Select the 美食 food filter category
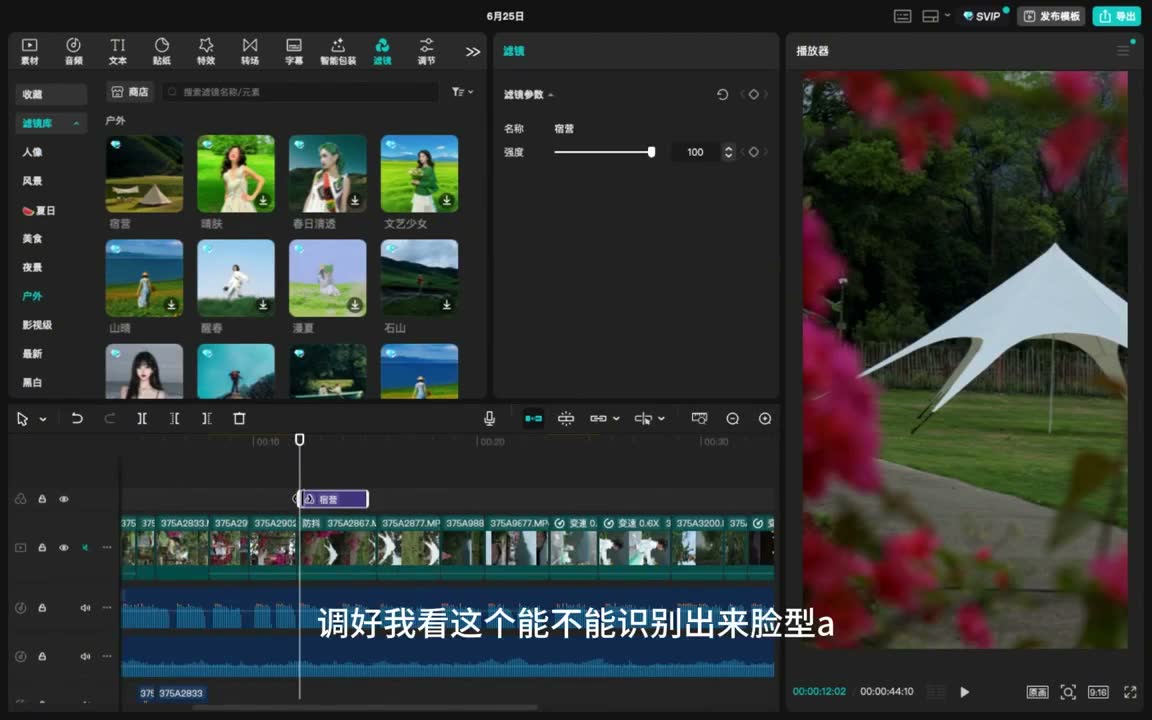 point(32,238)
